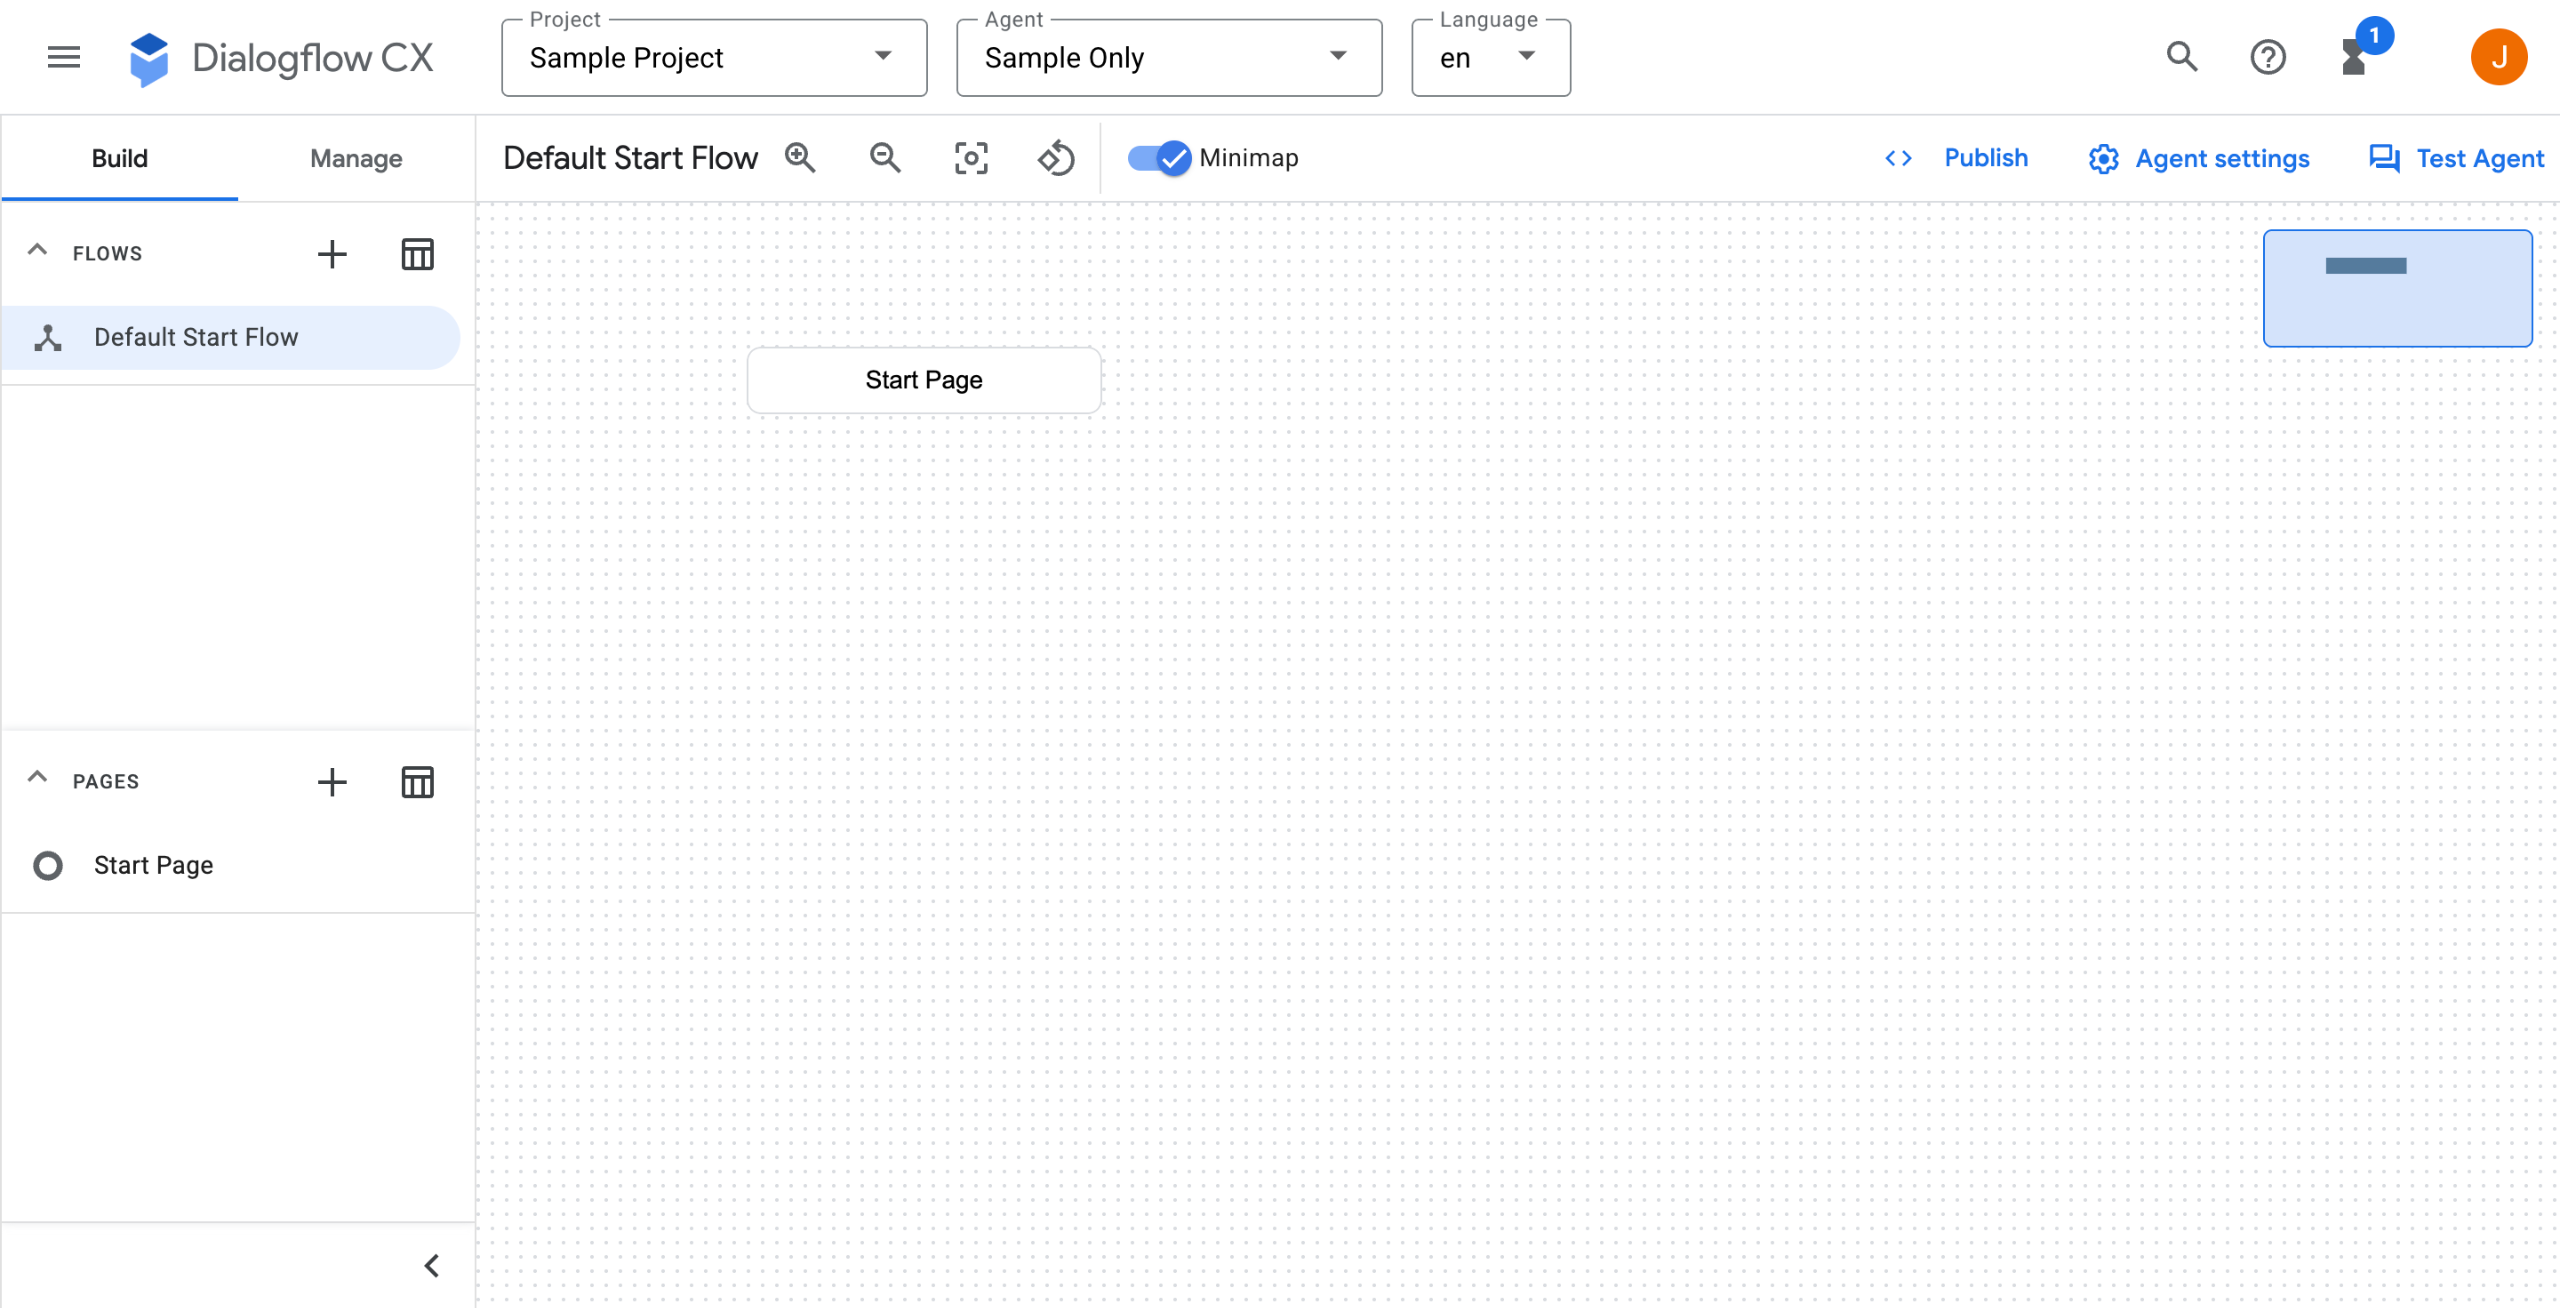Click the Publish code brackets icon
Viewport: 2560px width, 1308px height.
(x=1898, y=158)
